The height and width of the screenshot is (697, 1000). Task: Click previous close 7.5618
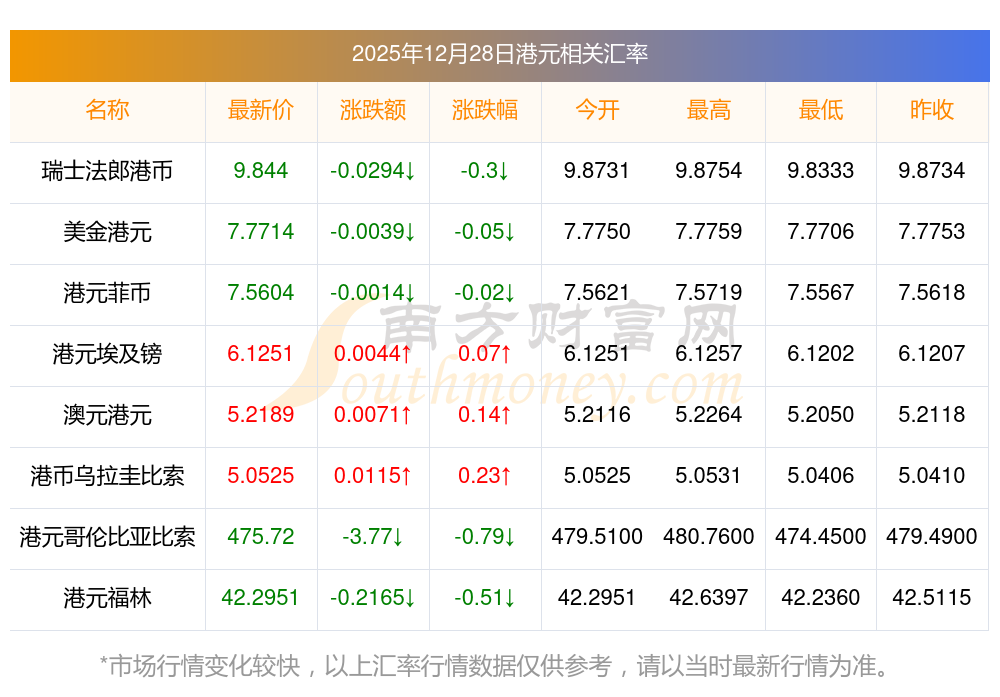coord(932,293)
